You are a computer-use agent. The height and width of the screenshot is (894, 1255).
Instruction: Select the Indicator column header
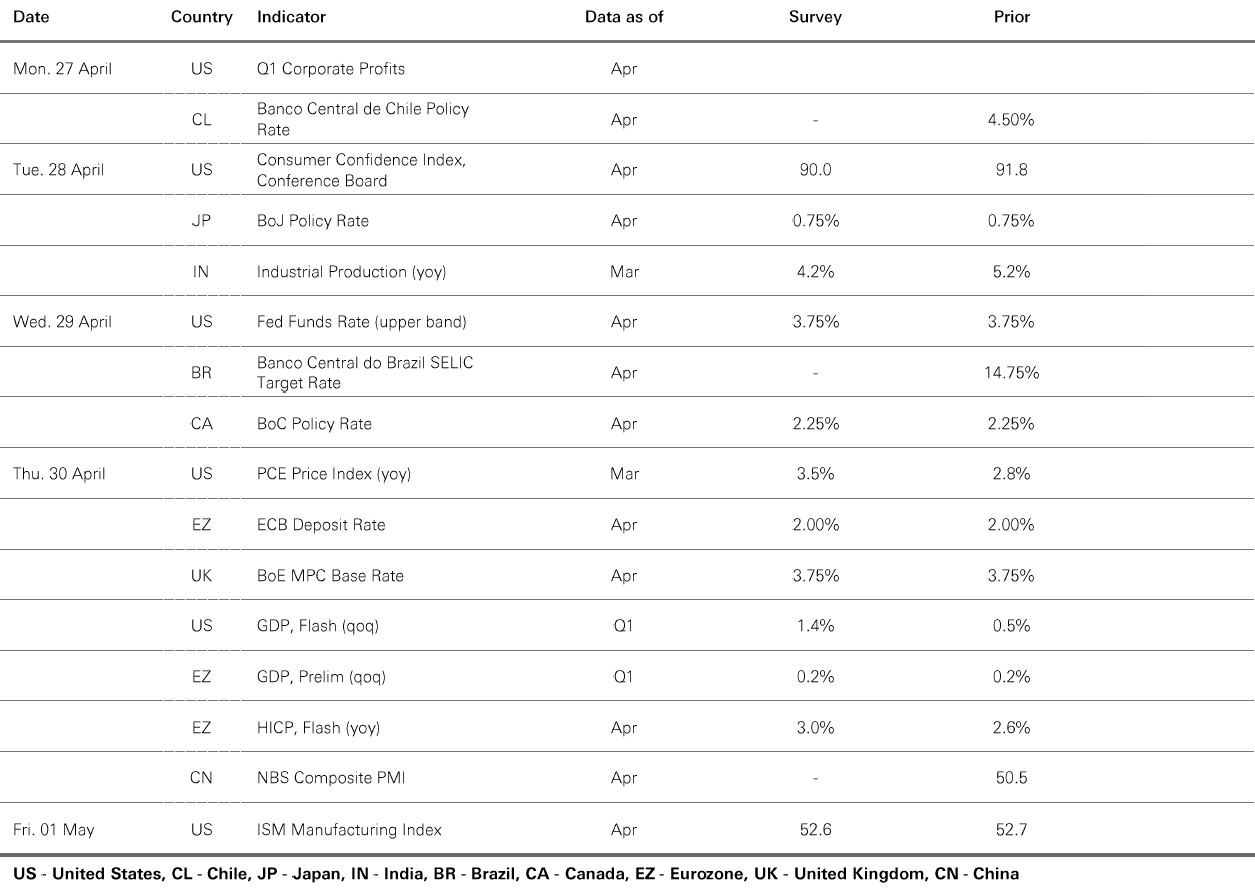click(x=291, y=17)
